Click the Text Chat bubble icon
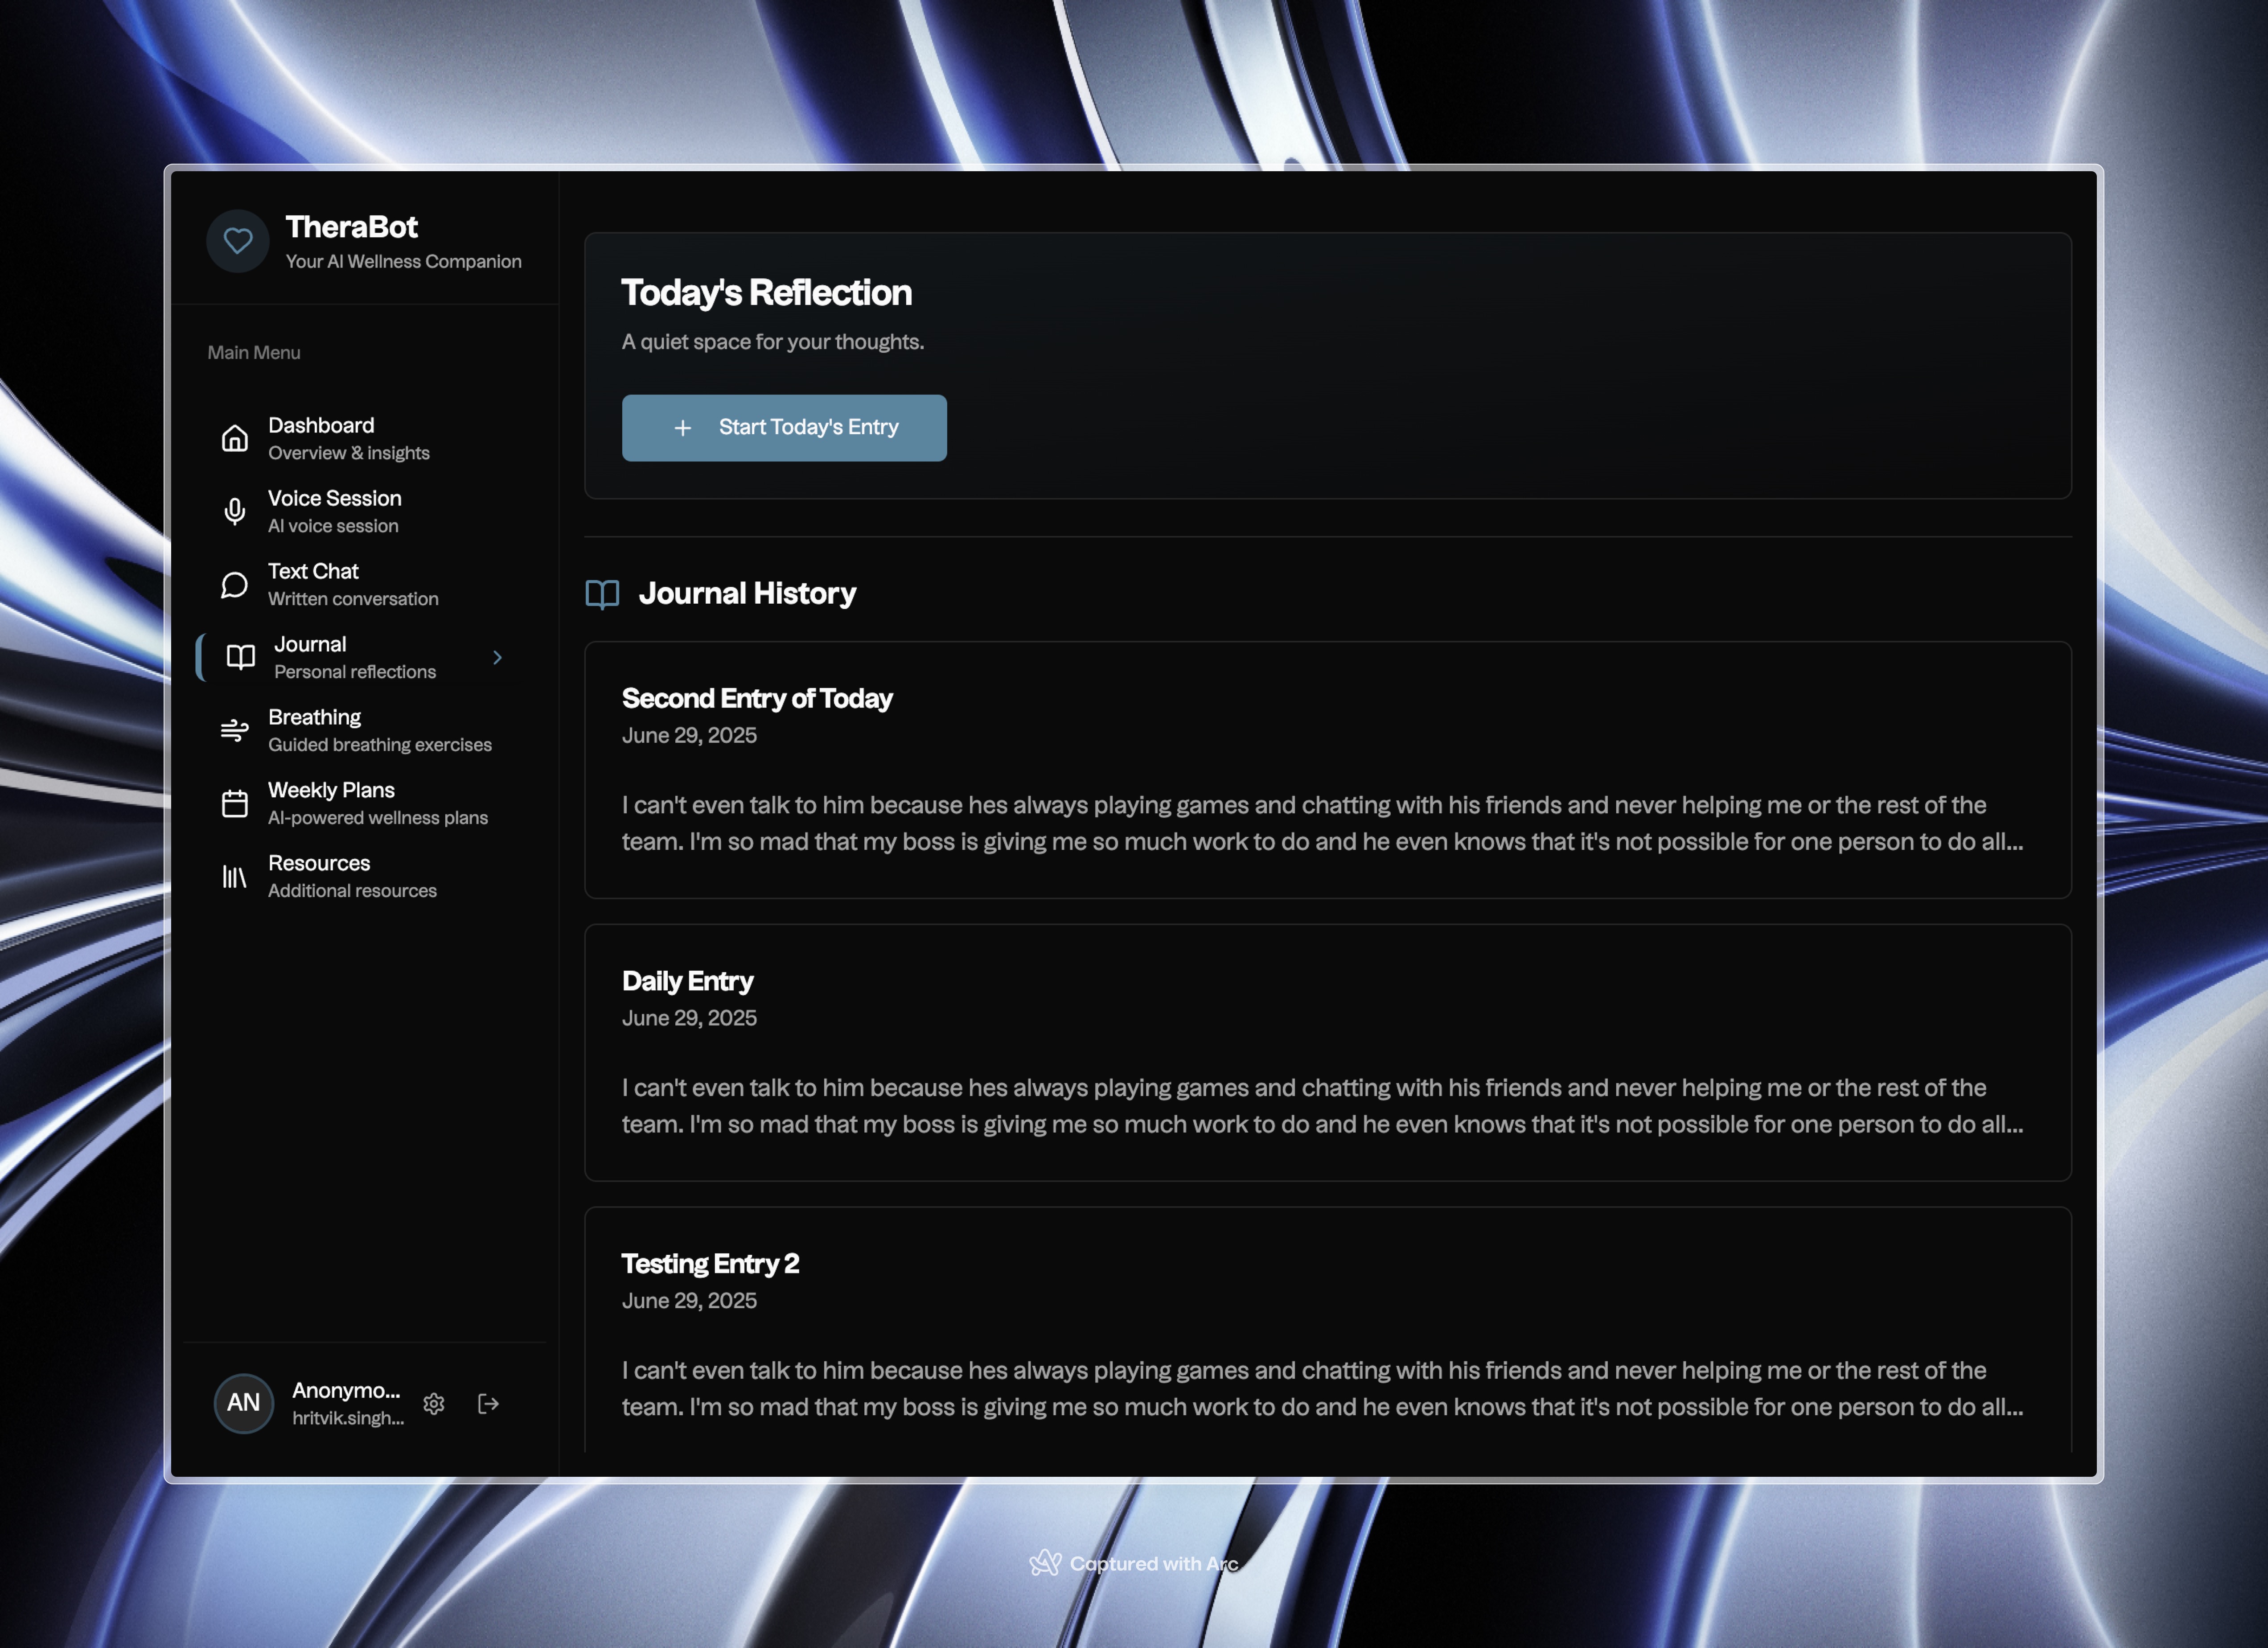Screen dimensions: 2268x1648 pyautogui.click(x=235, y=585)
